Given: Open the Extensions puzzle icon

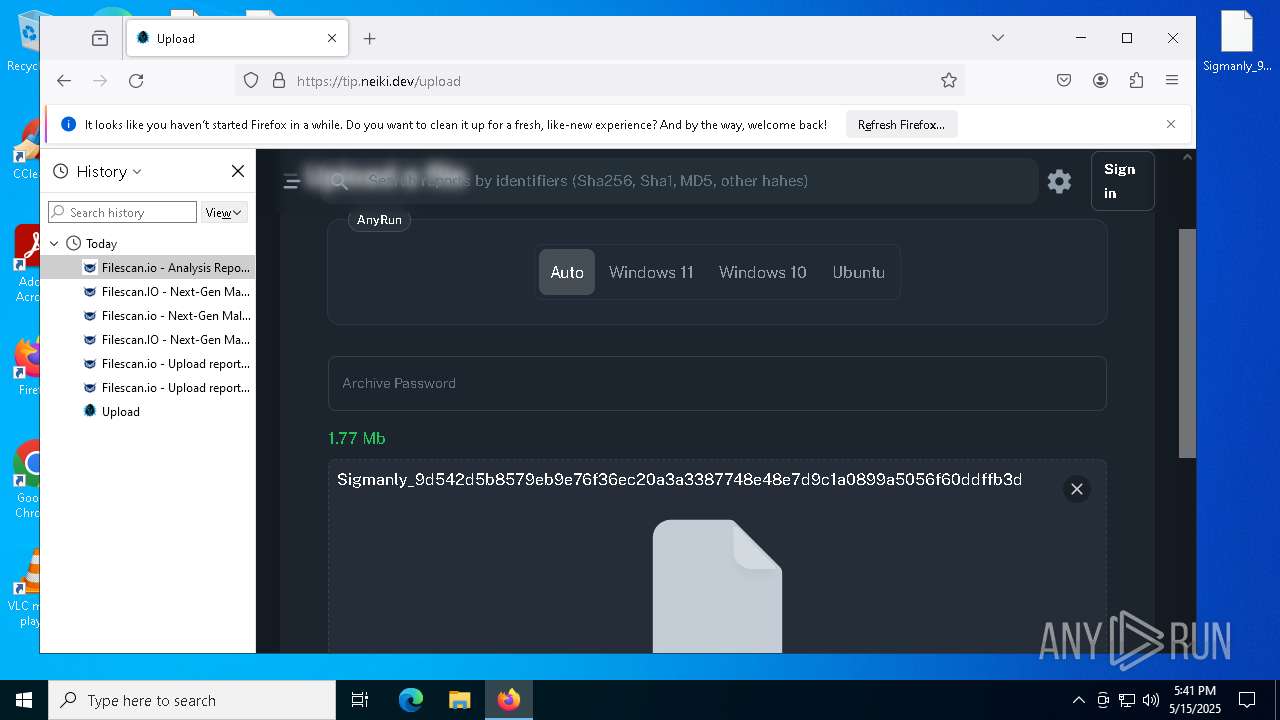Looking at the screenshot, I should [1136, 81].
